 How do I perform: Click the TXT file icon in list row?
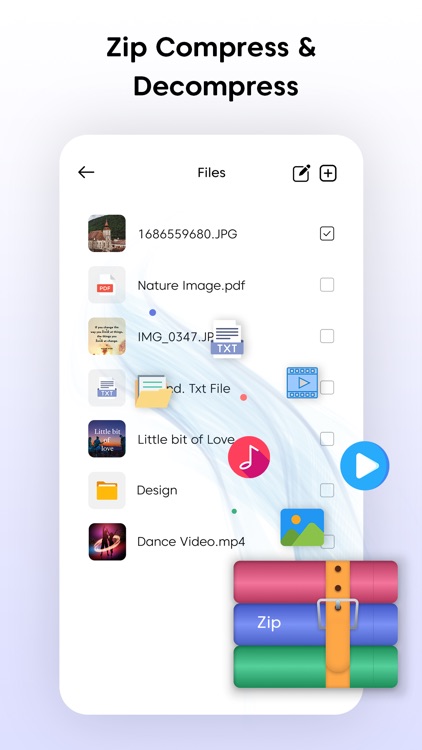(107, 388)
